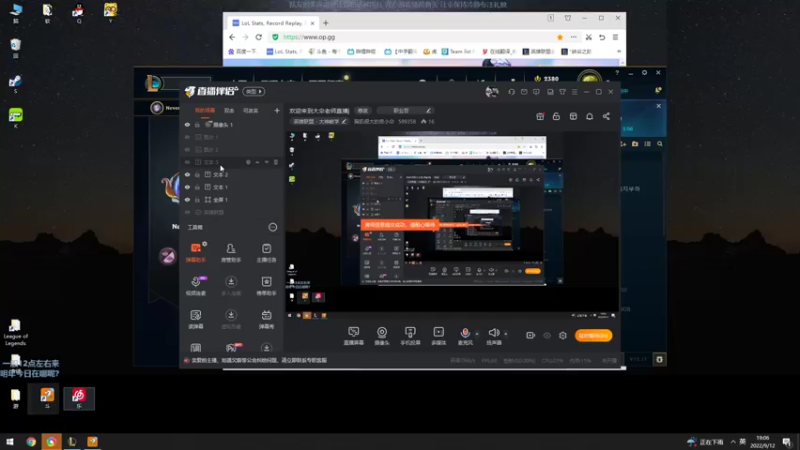Screen dimensions: 800x450
Task: Open the PK tool in the toolbox
Action: (231, 348)
